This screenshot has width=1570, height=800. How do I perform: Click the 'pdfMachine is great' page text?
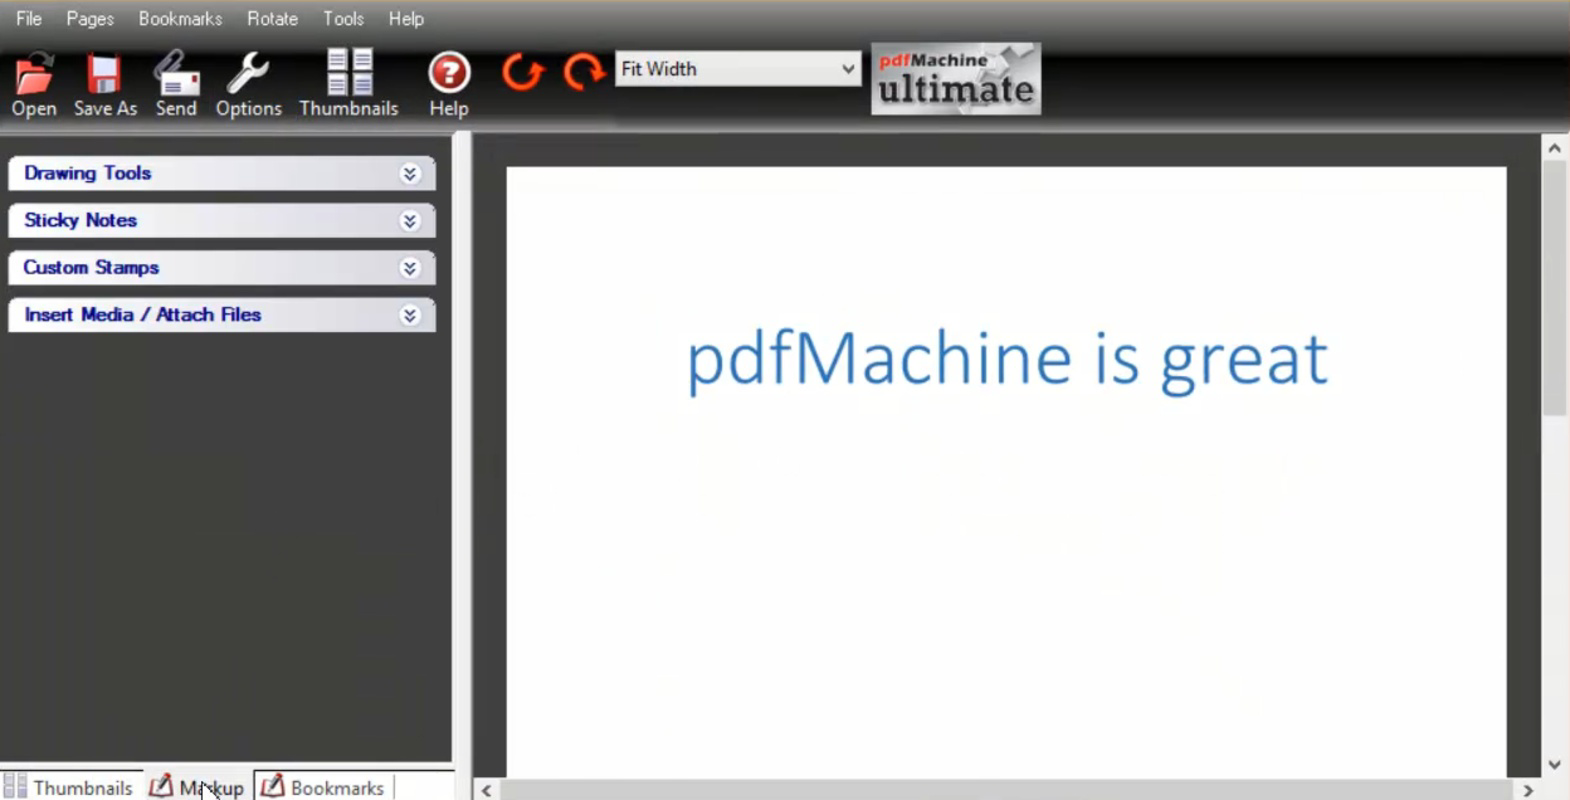pos(1007,361)
